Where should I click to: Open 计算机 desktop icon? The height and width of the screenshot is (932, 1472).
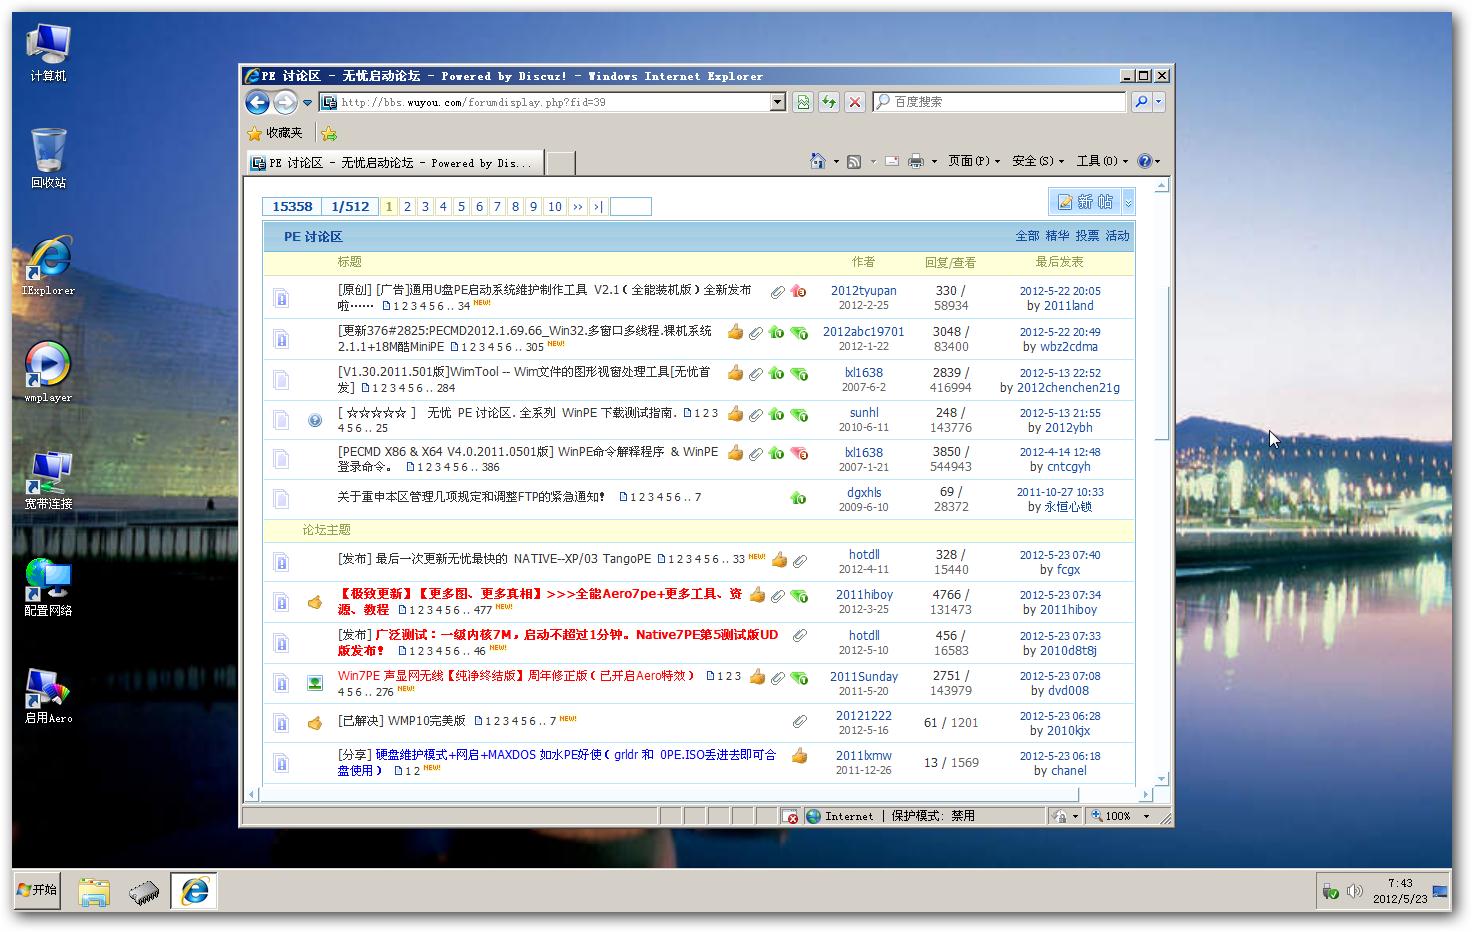pos(48,52)
